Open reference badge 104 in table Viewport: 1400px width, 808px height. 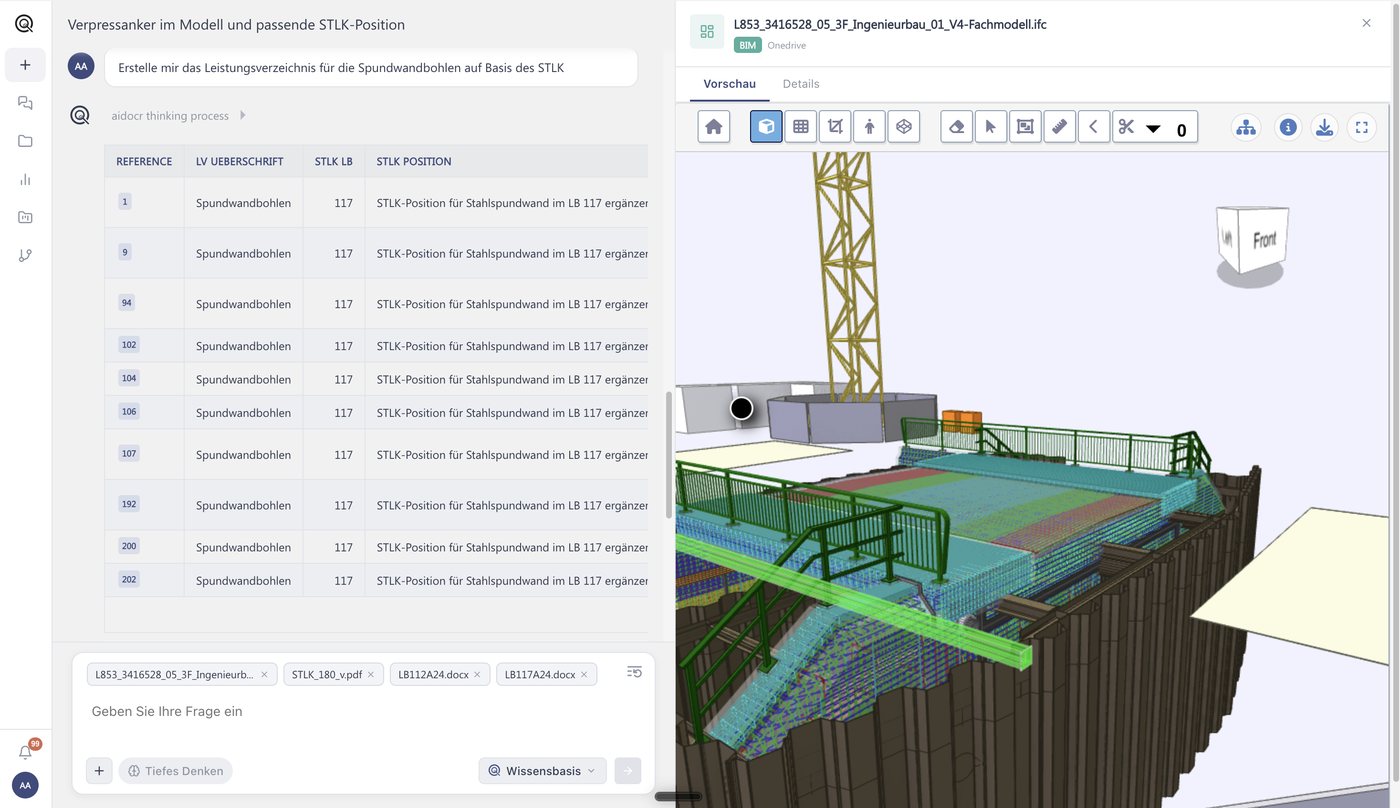[129, 378]
